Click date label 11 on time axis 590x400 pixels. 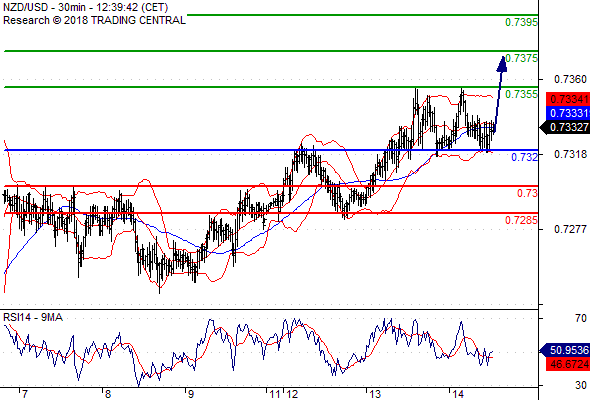tap(275, 394)
